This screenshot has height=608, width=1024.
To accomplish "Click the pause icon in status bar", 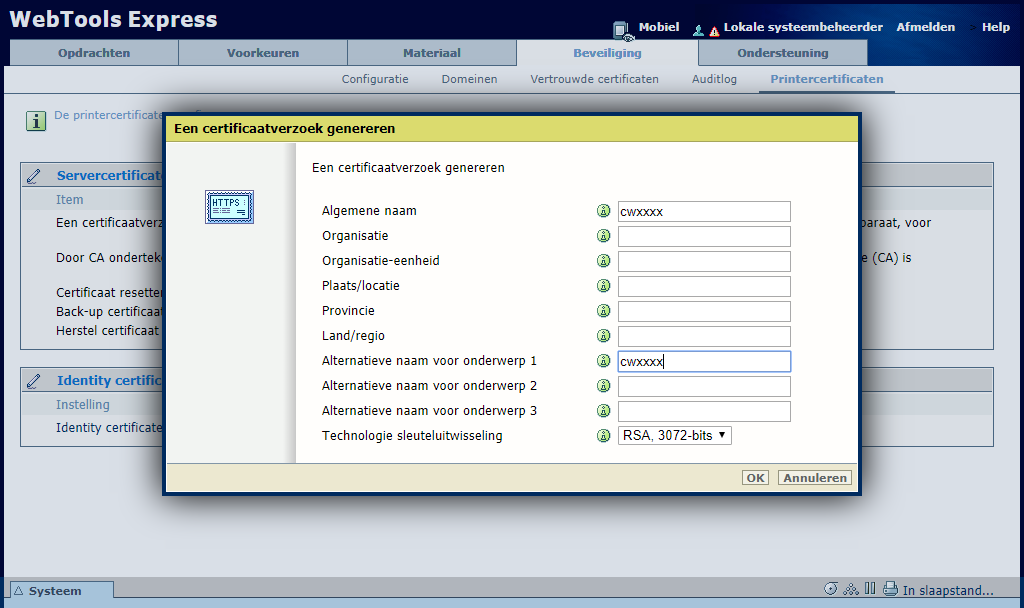I will (870, 589).
